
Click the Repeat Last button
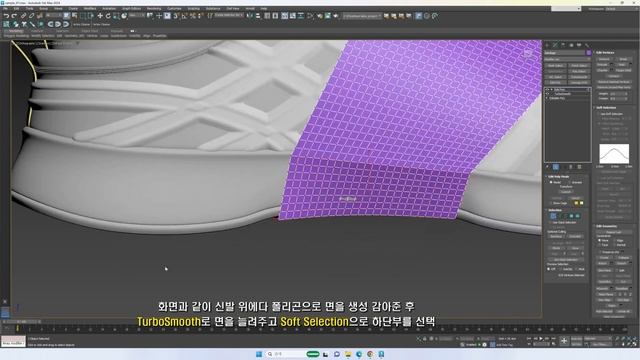point(613,232)
